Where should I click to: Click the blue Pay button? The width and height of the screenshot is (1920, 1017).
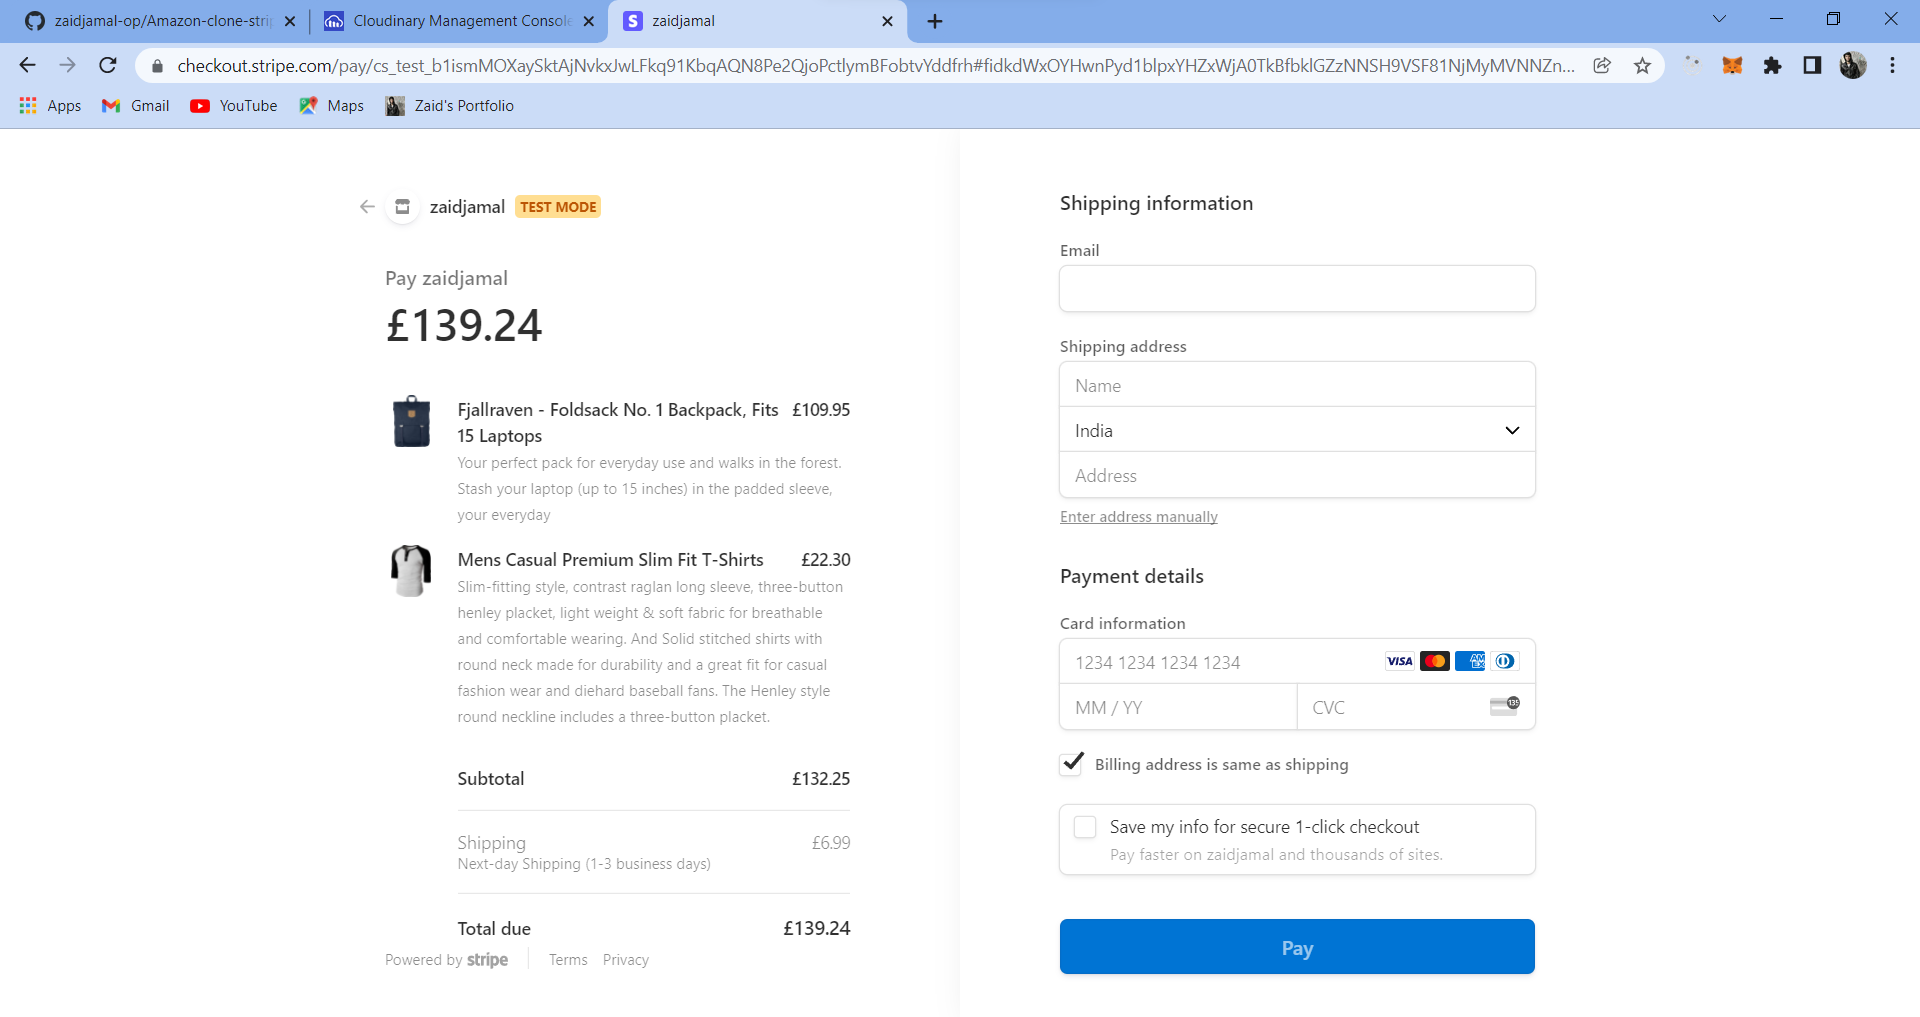[x=1297, y=947]
